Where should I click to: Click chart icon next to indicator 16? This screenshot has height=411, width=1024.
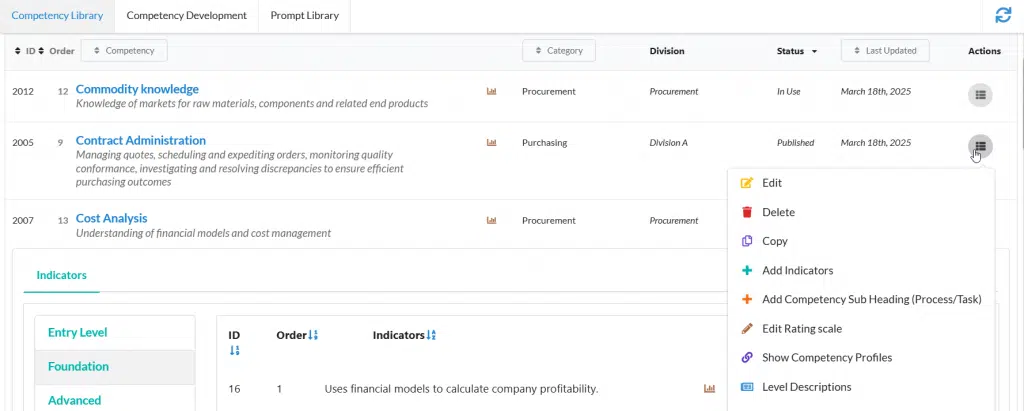(x=709, y=388)
